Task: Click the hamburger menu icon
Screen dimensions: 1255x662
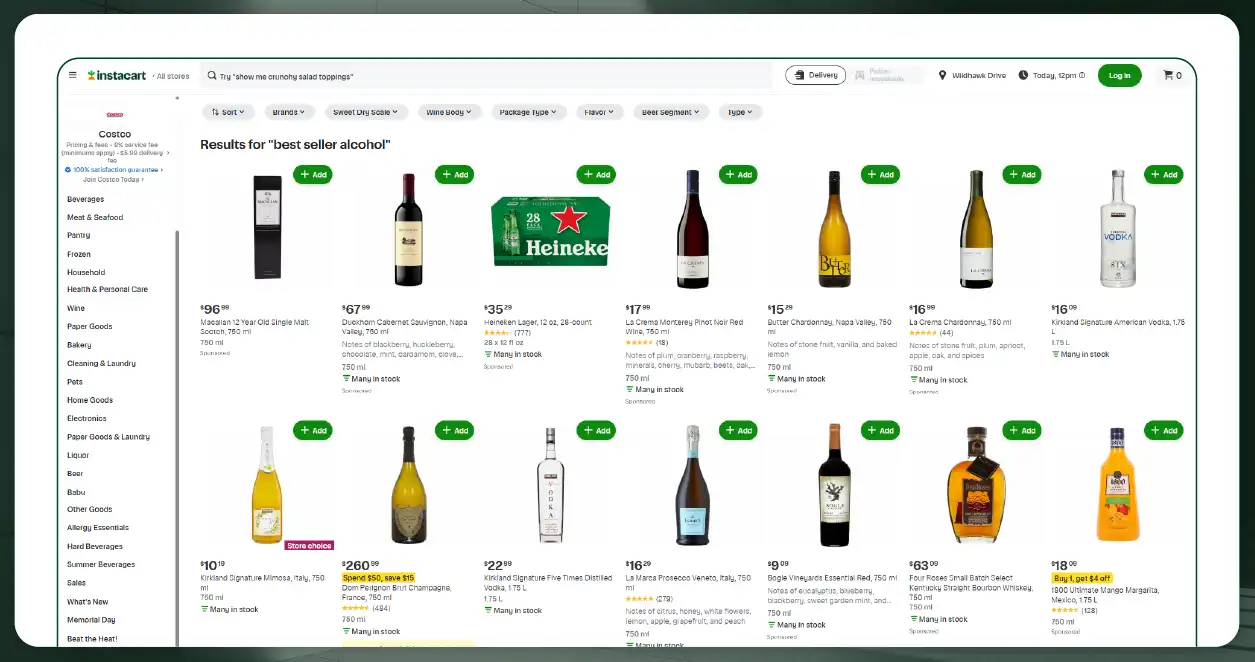Action: tap(71, 74)
